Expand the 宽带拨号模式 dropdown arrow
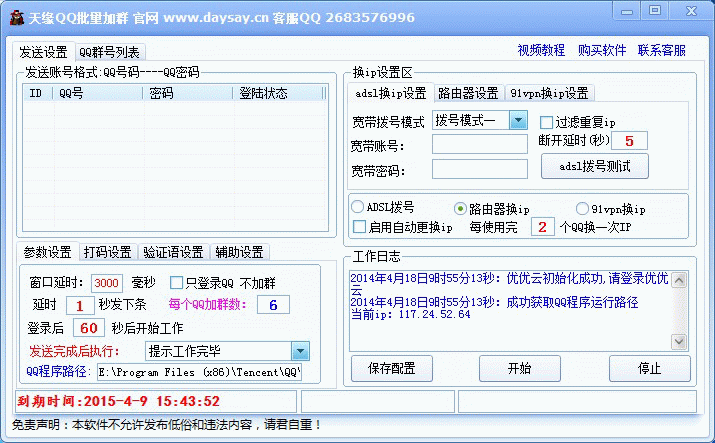Viewport: 715px width, 443px height. point(518,120)
